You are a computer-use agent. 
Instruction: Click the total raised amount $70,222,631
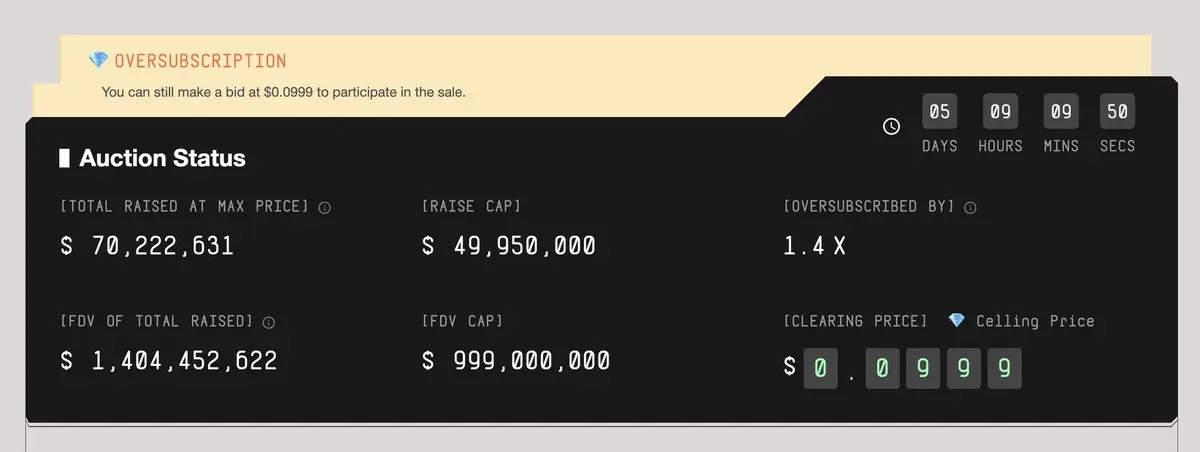click(x=147, y=245)
